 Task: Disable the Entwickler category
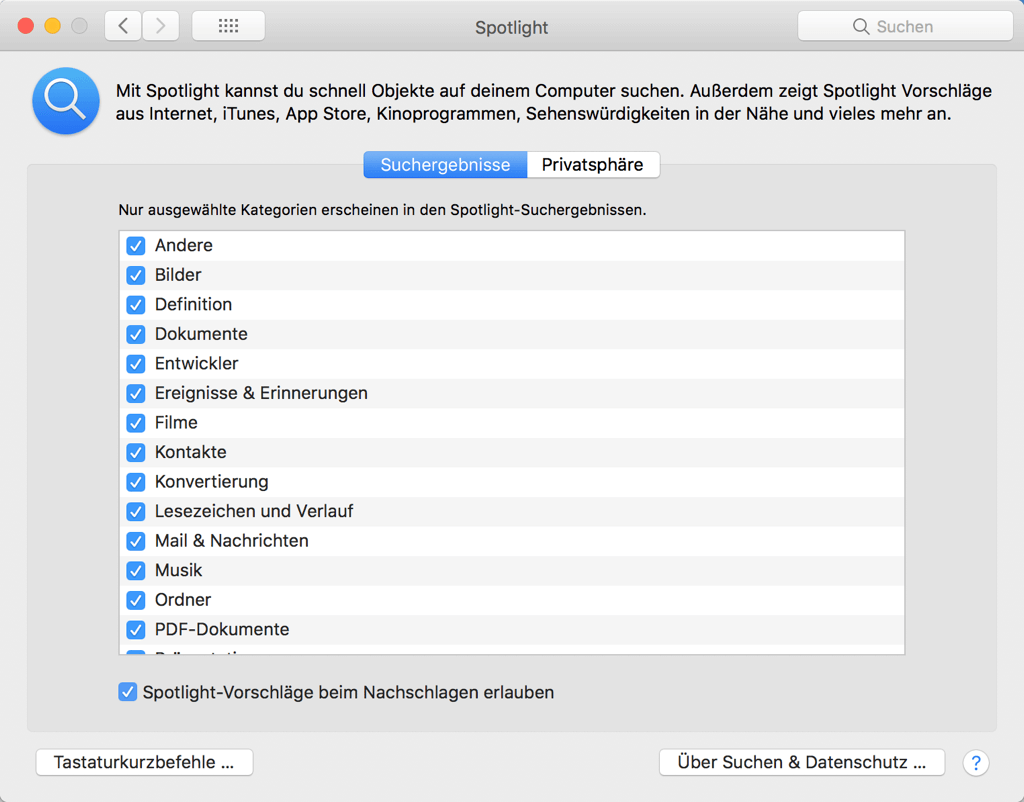(136, 364)
